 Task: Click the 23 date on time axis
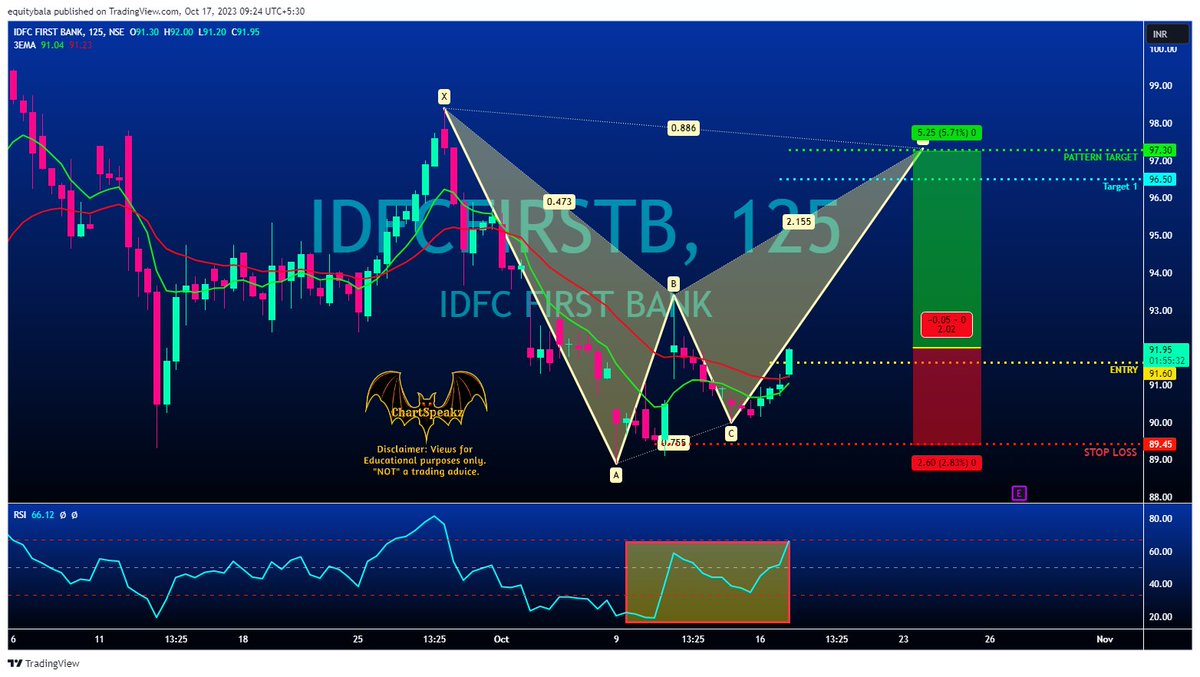tap(905, 638)
